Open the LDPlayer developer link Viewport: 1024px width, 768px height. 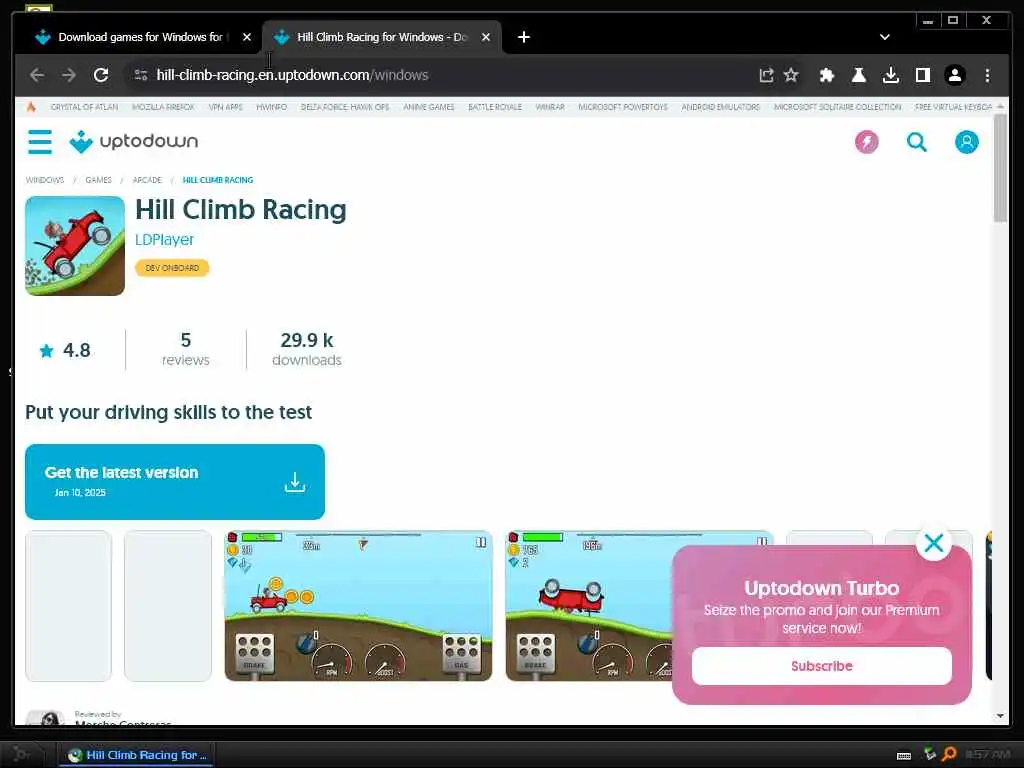coord(165,240)
